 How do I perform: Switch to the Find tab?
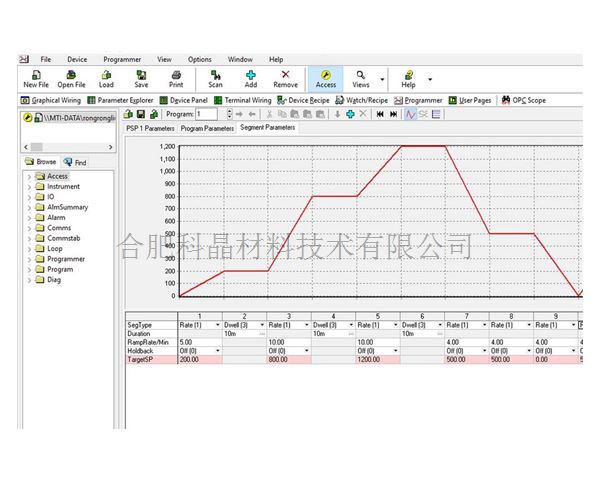(x=75, y=161)
